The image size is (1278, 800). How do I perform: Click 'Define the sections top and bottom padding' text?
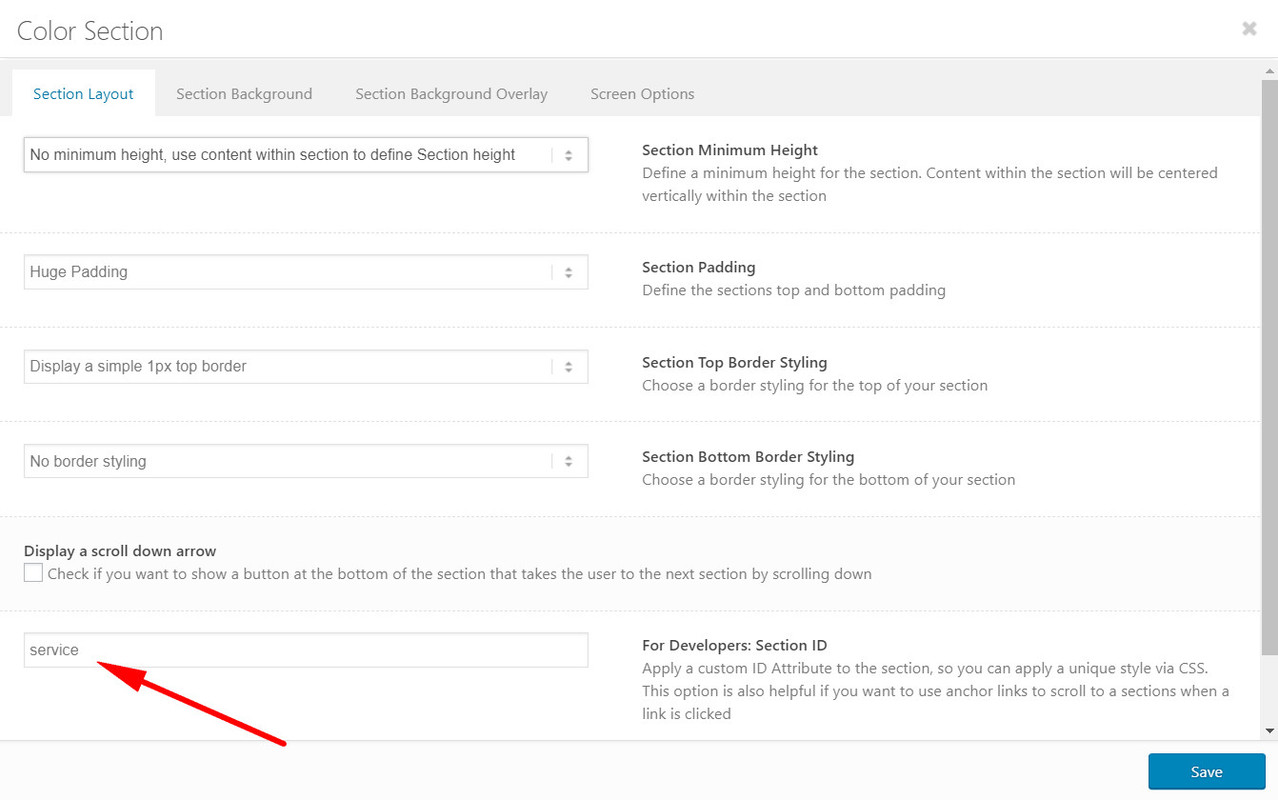click(794, 290)
